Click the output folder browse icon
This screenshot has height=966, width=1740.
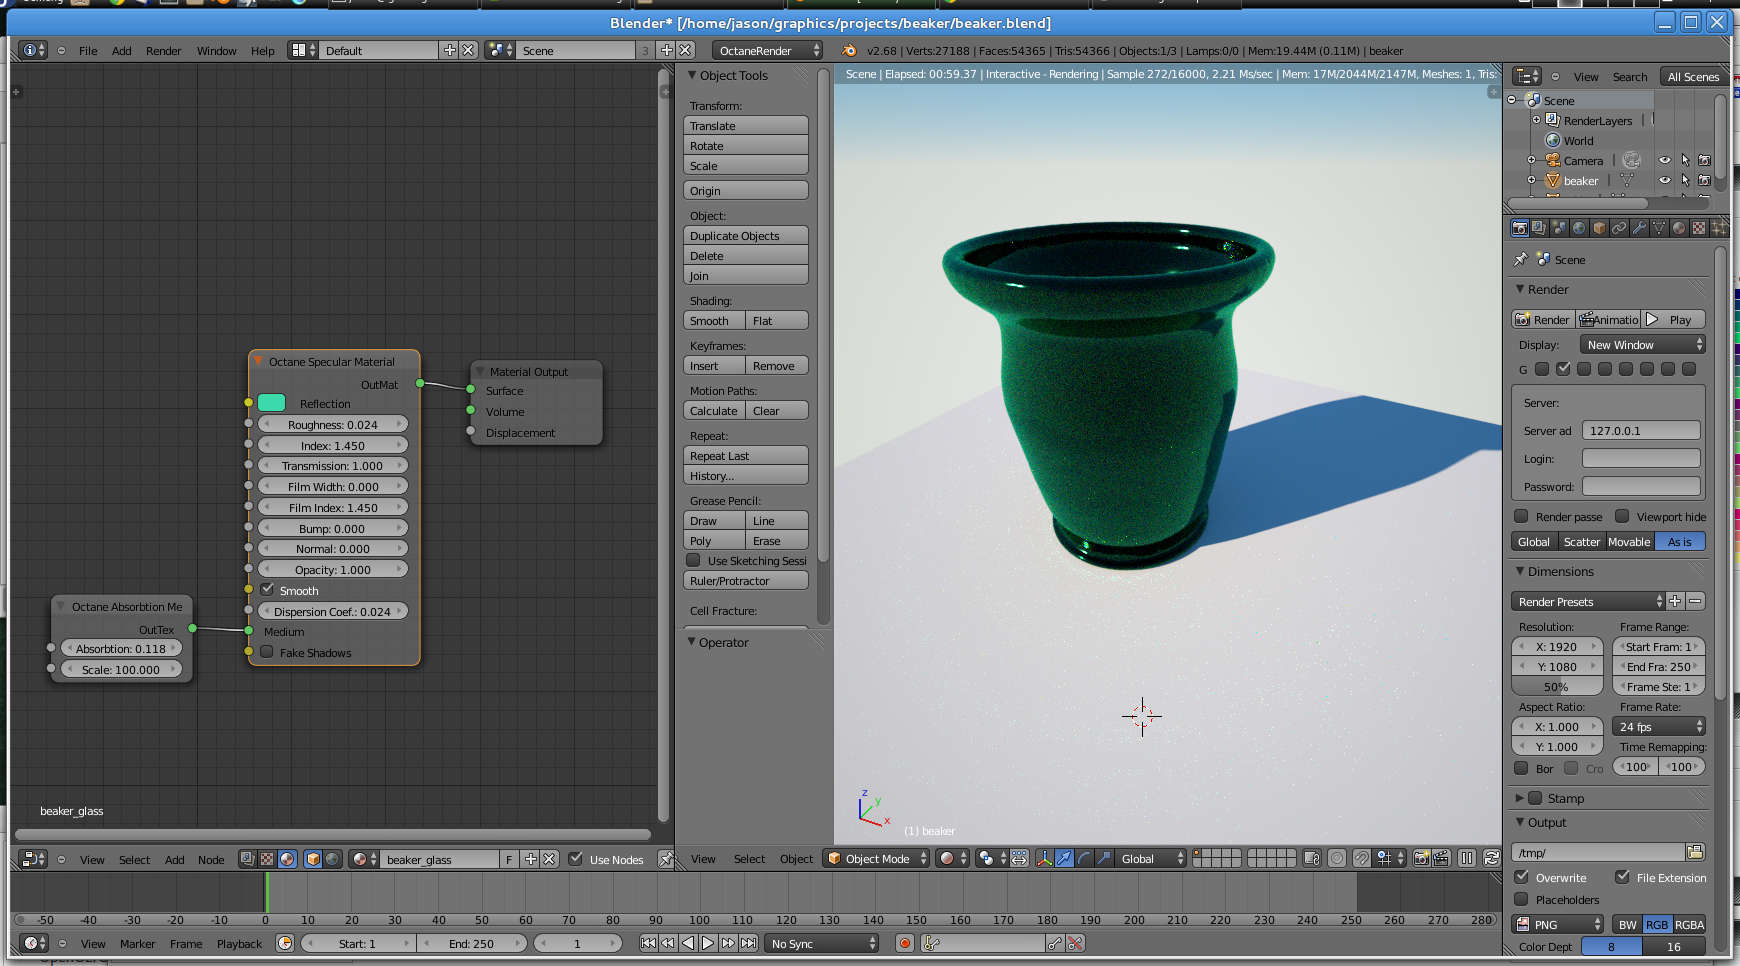tap(1695, 852)
